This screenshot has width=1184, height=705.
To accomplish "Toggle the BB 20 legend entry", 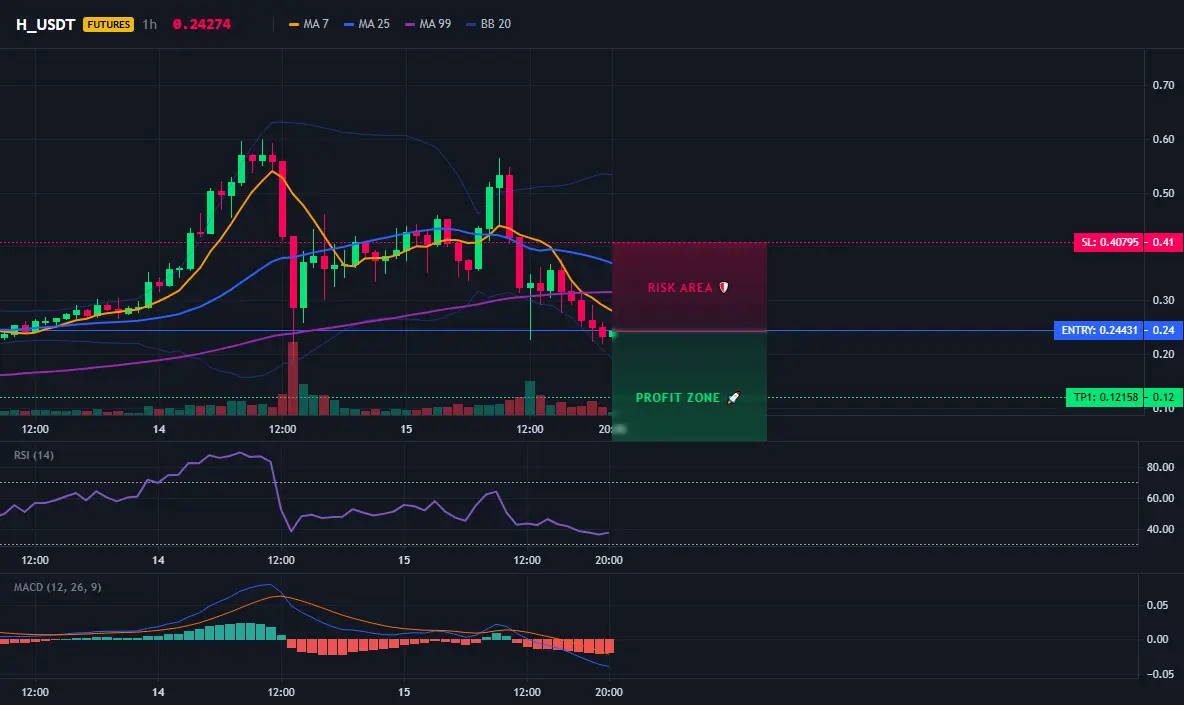I will point(489,24).
